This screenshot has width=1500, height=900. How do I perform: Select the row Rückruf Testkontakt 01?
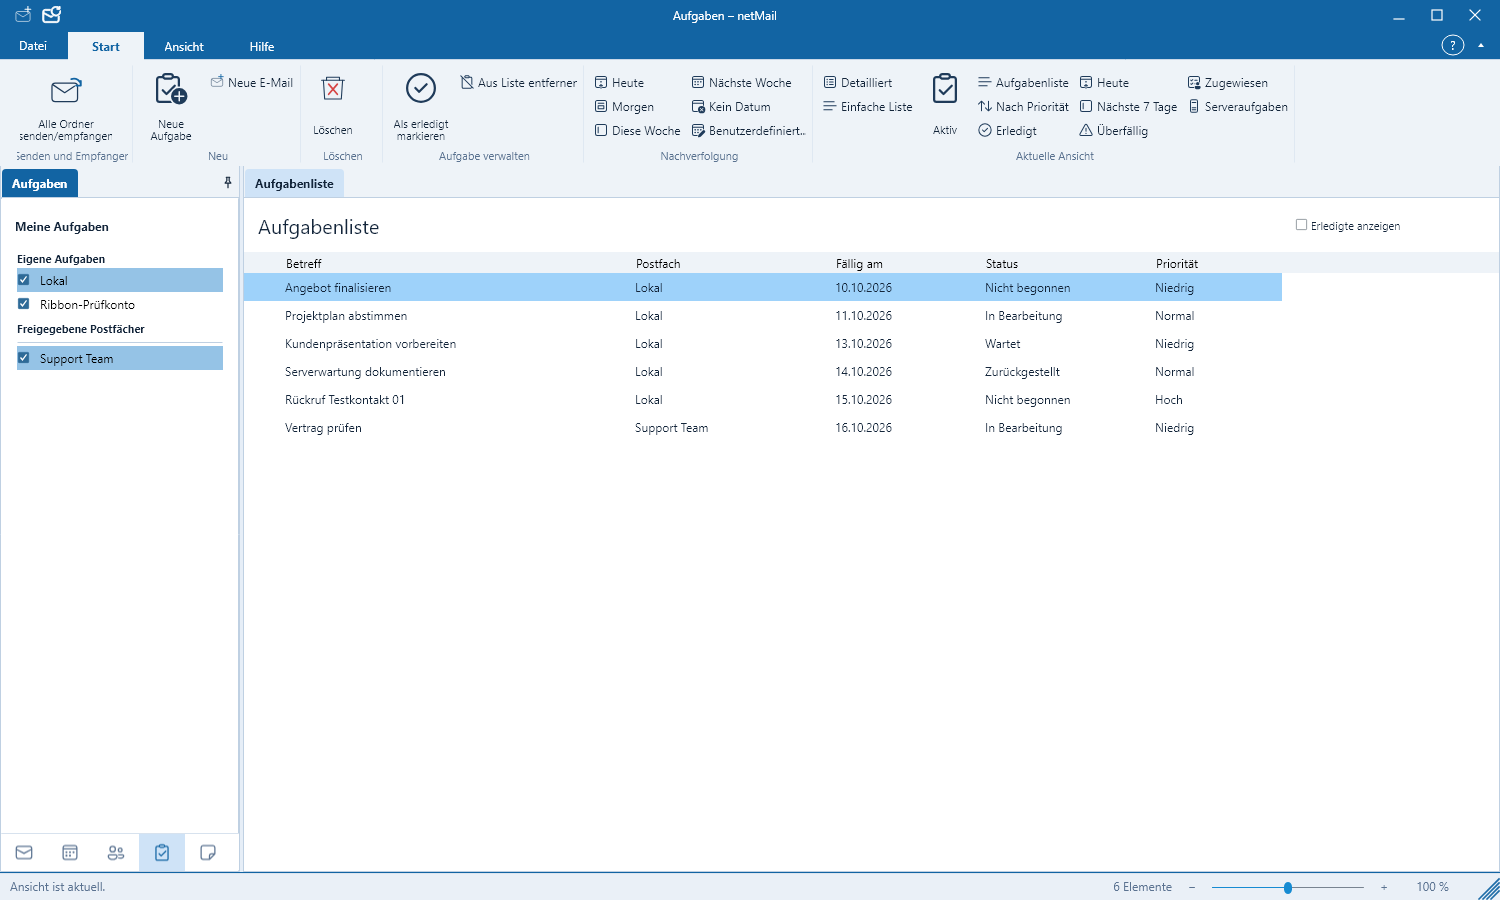pyautogui.click(x=763, y=400)
